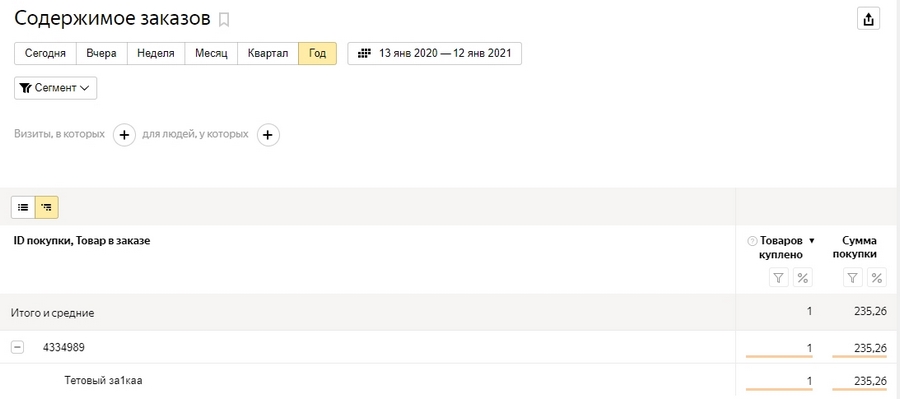900x399 pixels.
Task: Choose the Месяц period
Action: (x=211, y=53)
